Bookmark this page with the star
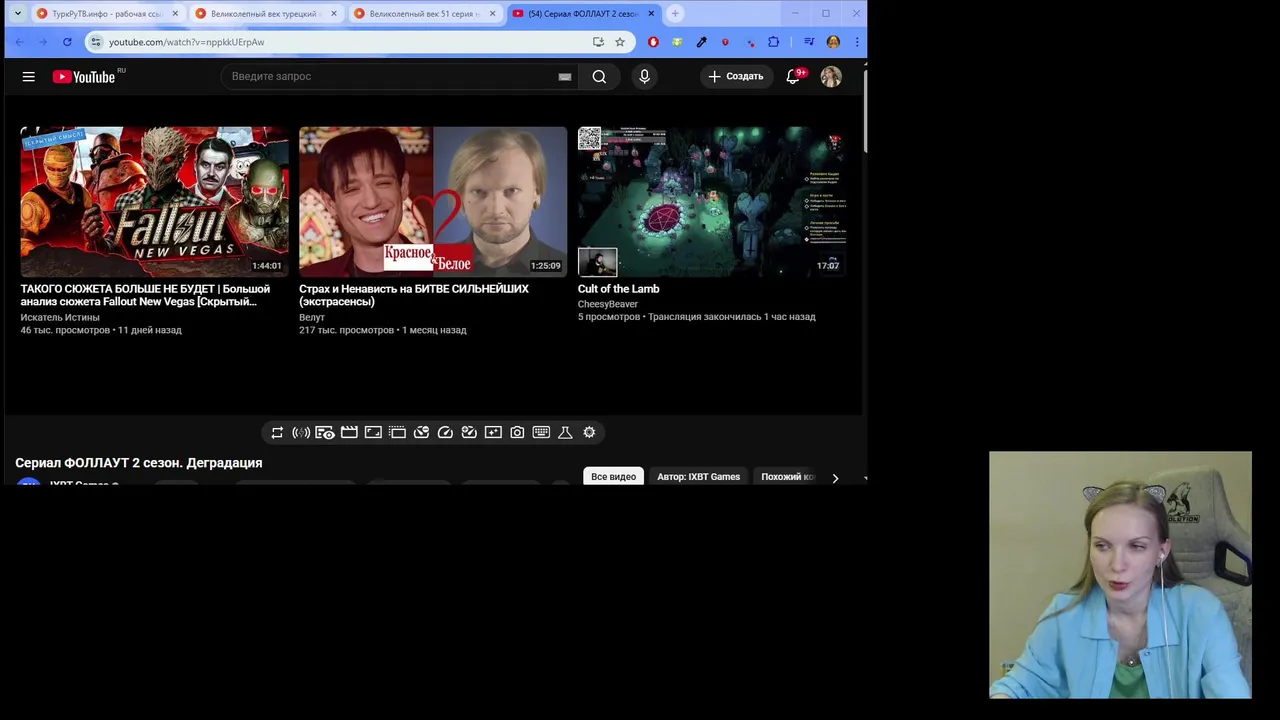Image resolution: width=1280 pixels, height=720 pixels. point(620,42)
